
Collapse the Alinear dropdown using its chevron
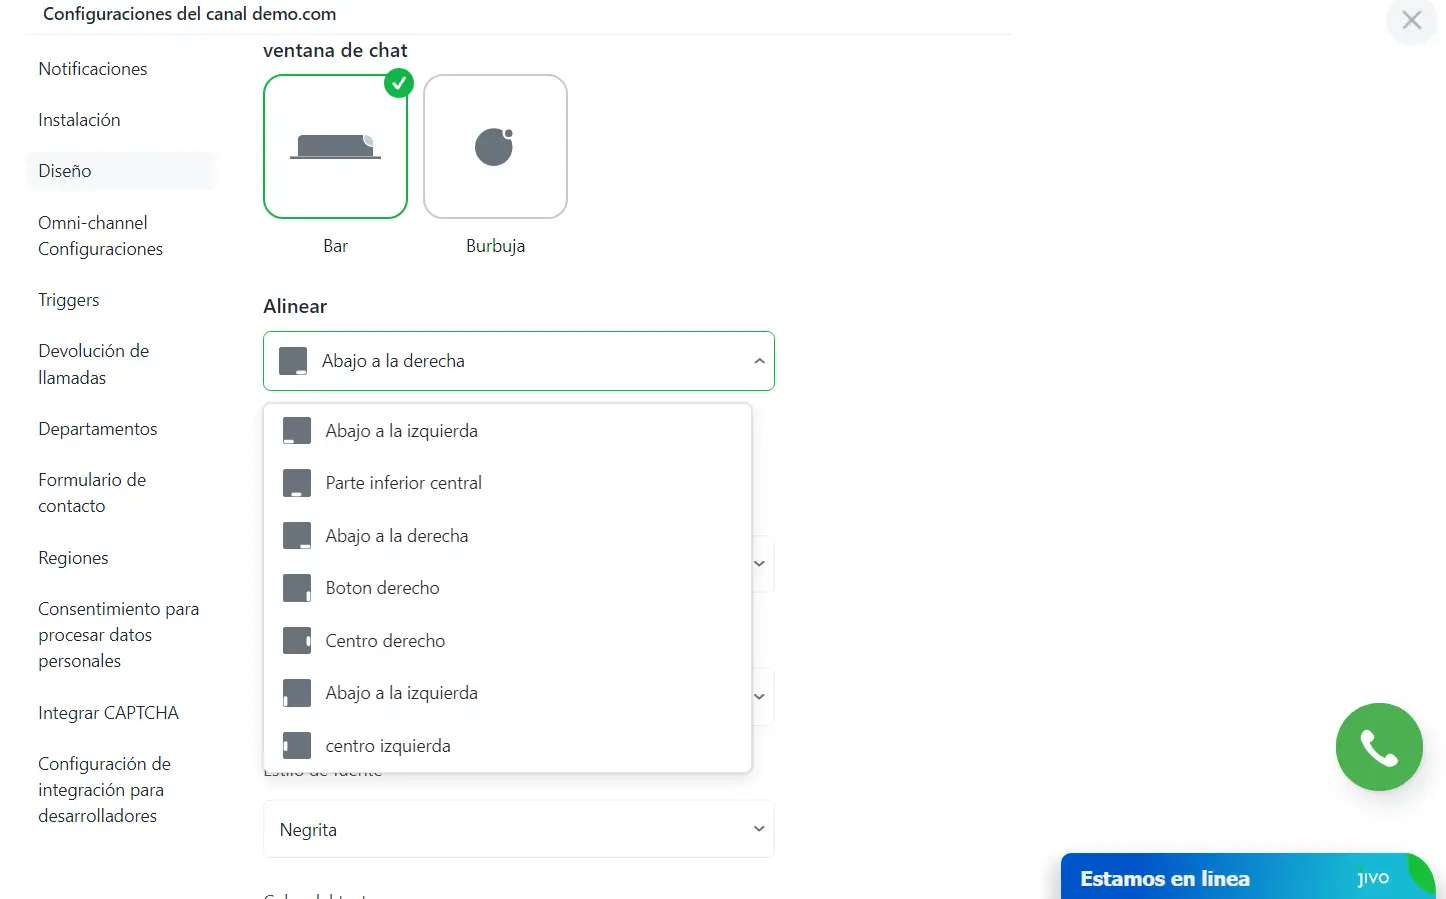(759, 361)
